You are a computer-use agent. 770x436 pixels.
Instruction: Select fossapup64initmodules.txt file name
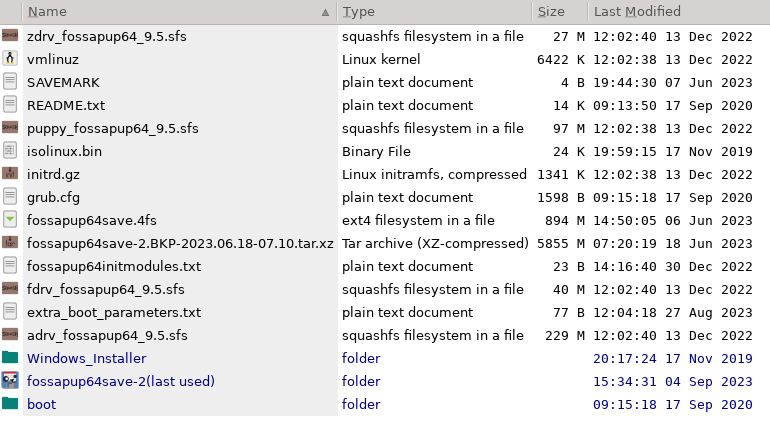pyautogui.click(x=114, y=267)
